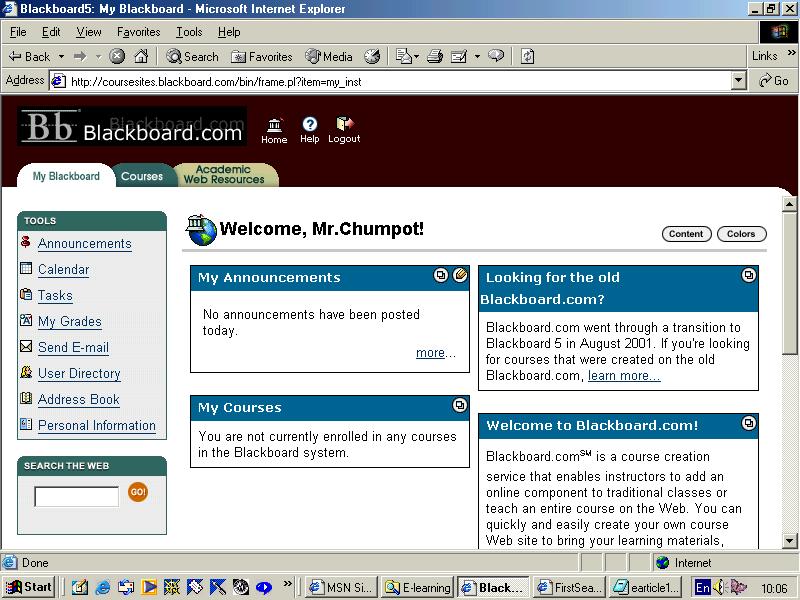
Task: Click the Blackboard.com logo
Action: 132,126
